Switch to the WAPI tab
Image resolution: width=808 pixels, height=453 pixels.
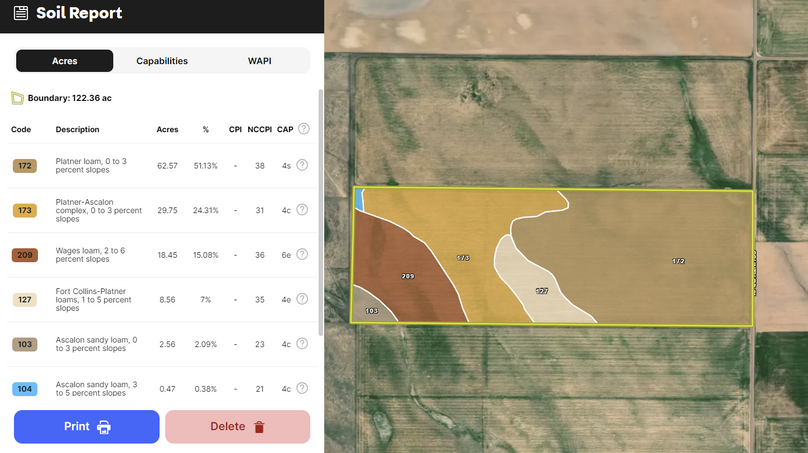260,61
